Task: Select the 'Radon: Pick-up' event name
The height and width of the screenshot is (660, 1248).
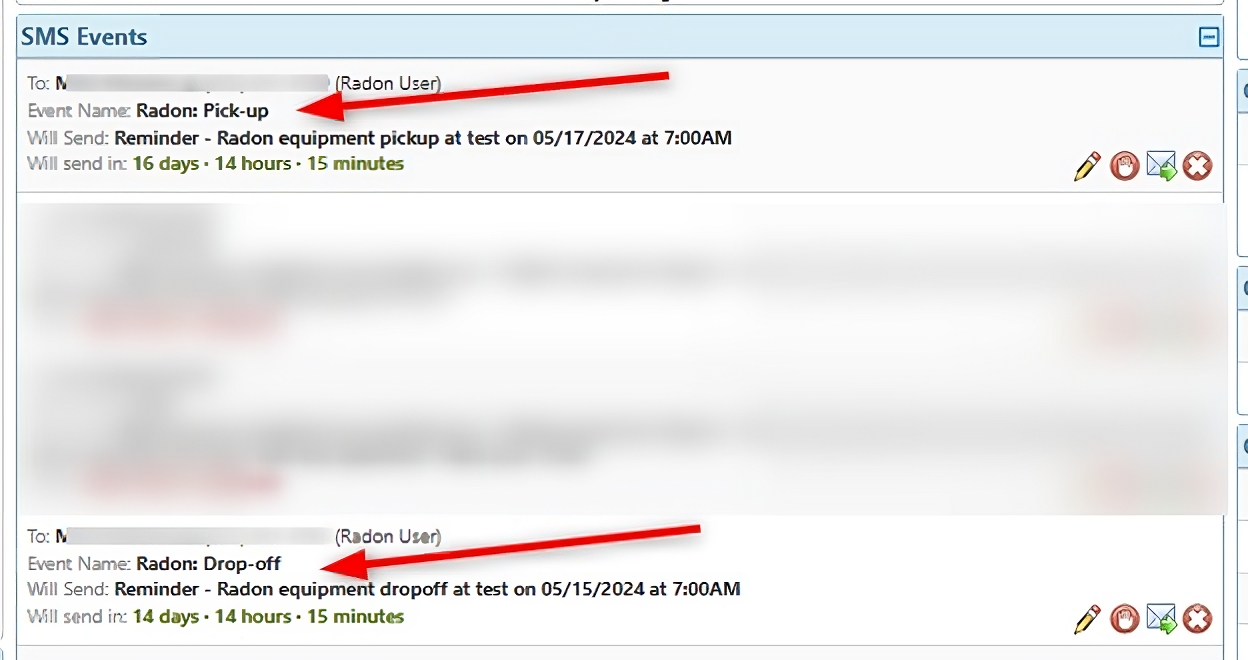Action: [202, 111]
